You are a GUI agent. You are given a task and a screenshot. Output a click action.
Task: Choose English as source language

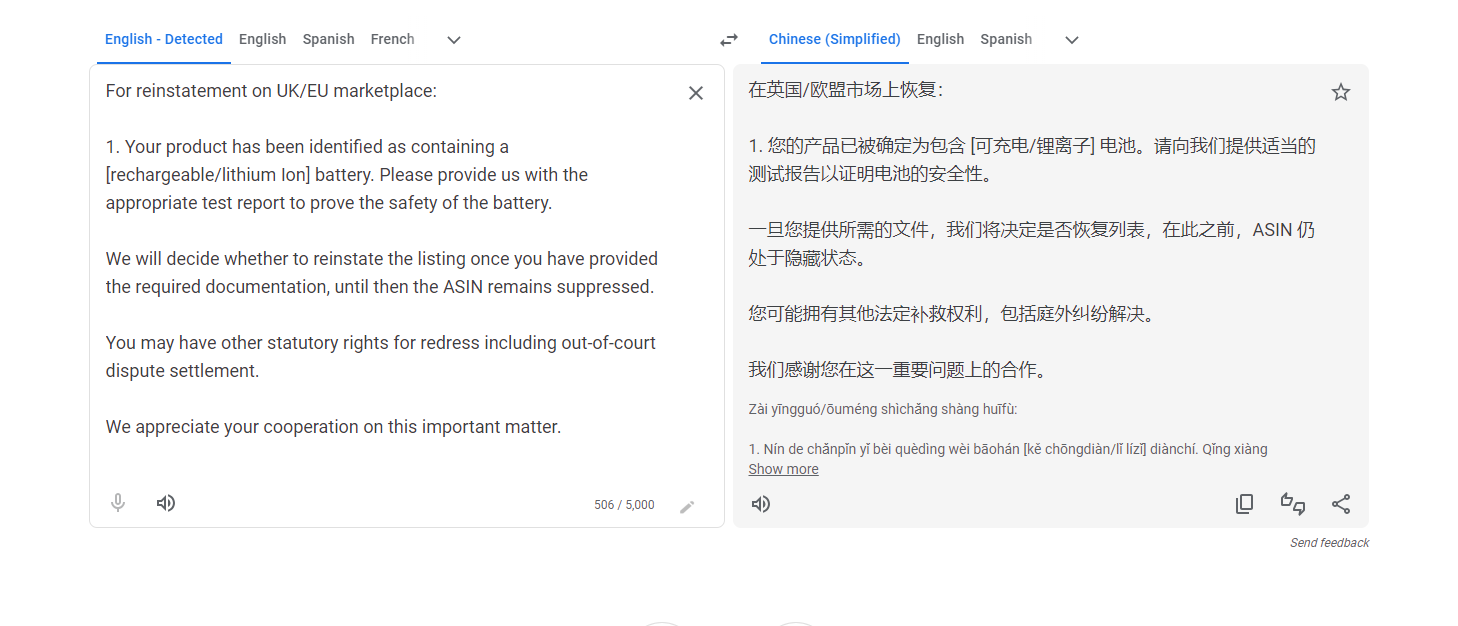pyautogui.click(x=262, y=39)
